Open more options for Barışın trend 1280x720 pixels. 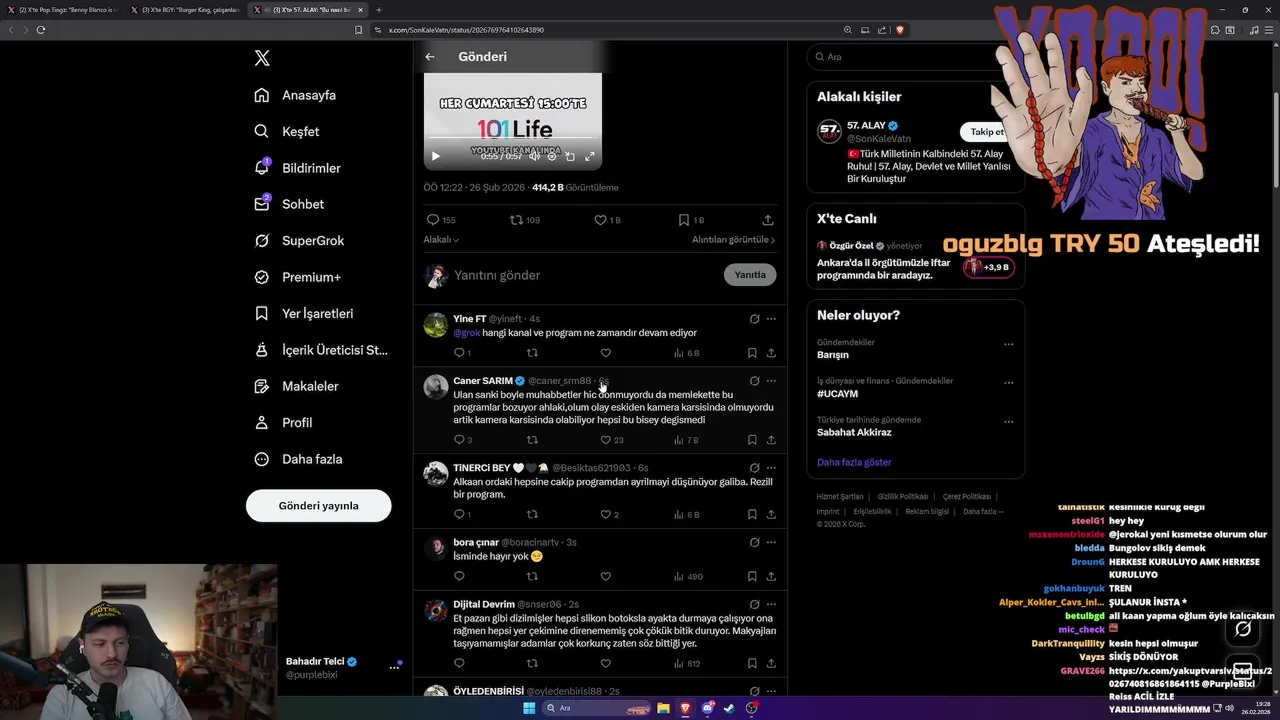(1008, 344)
